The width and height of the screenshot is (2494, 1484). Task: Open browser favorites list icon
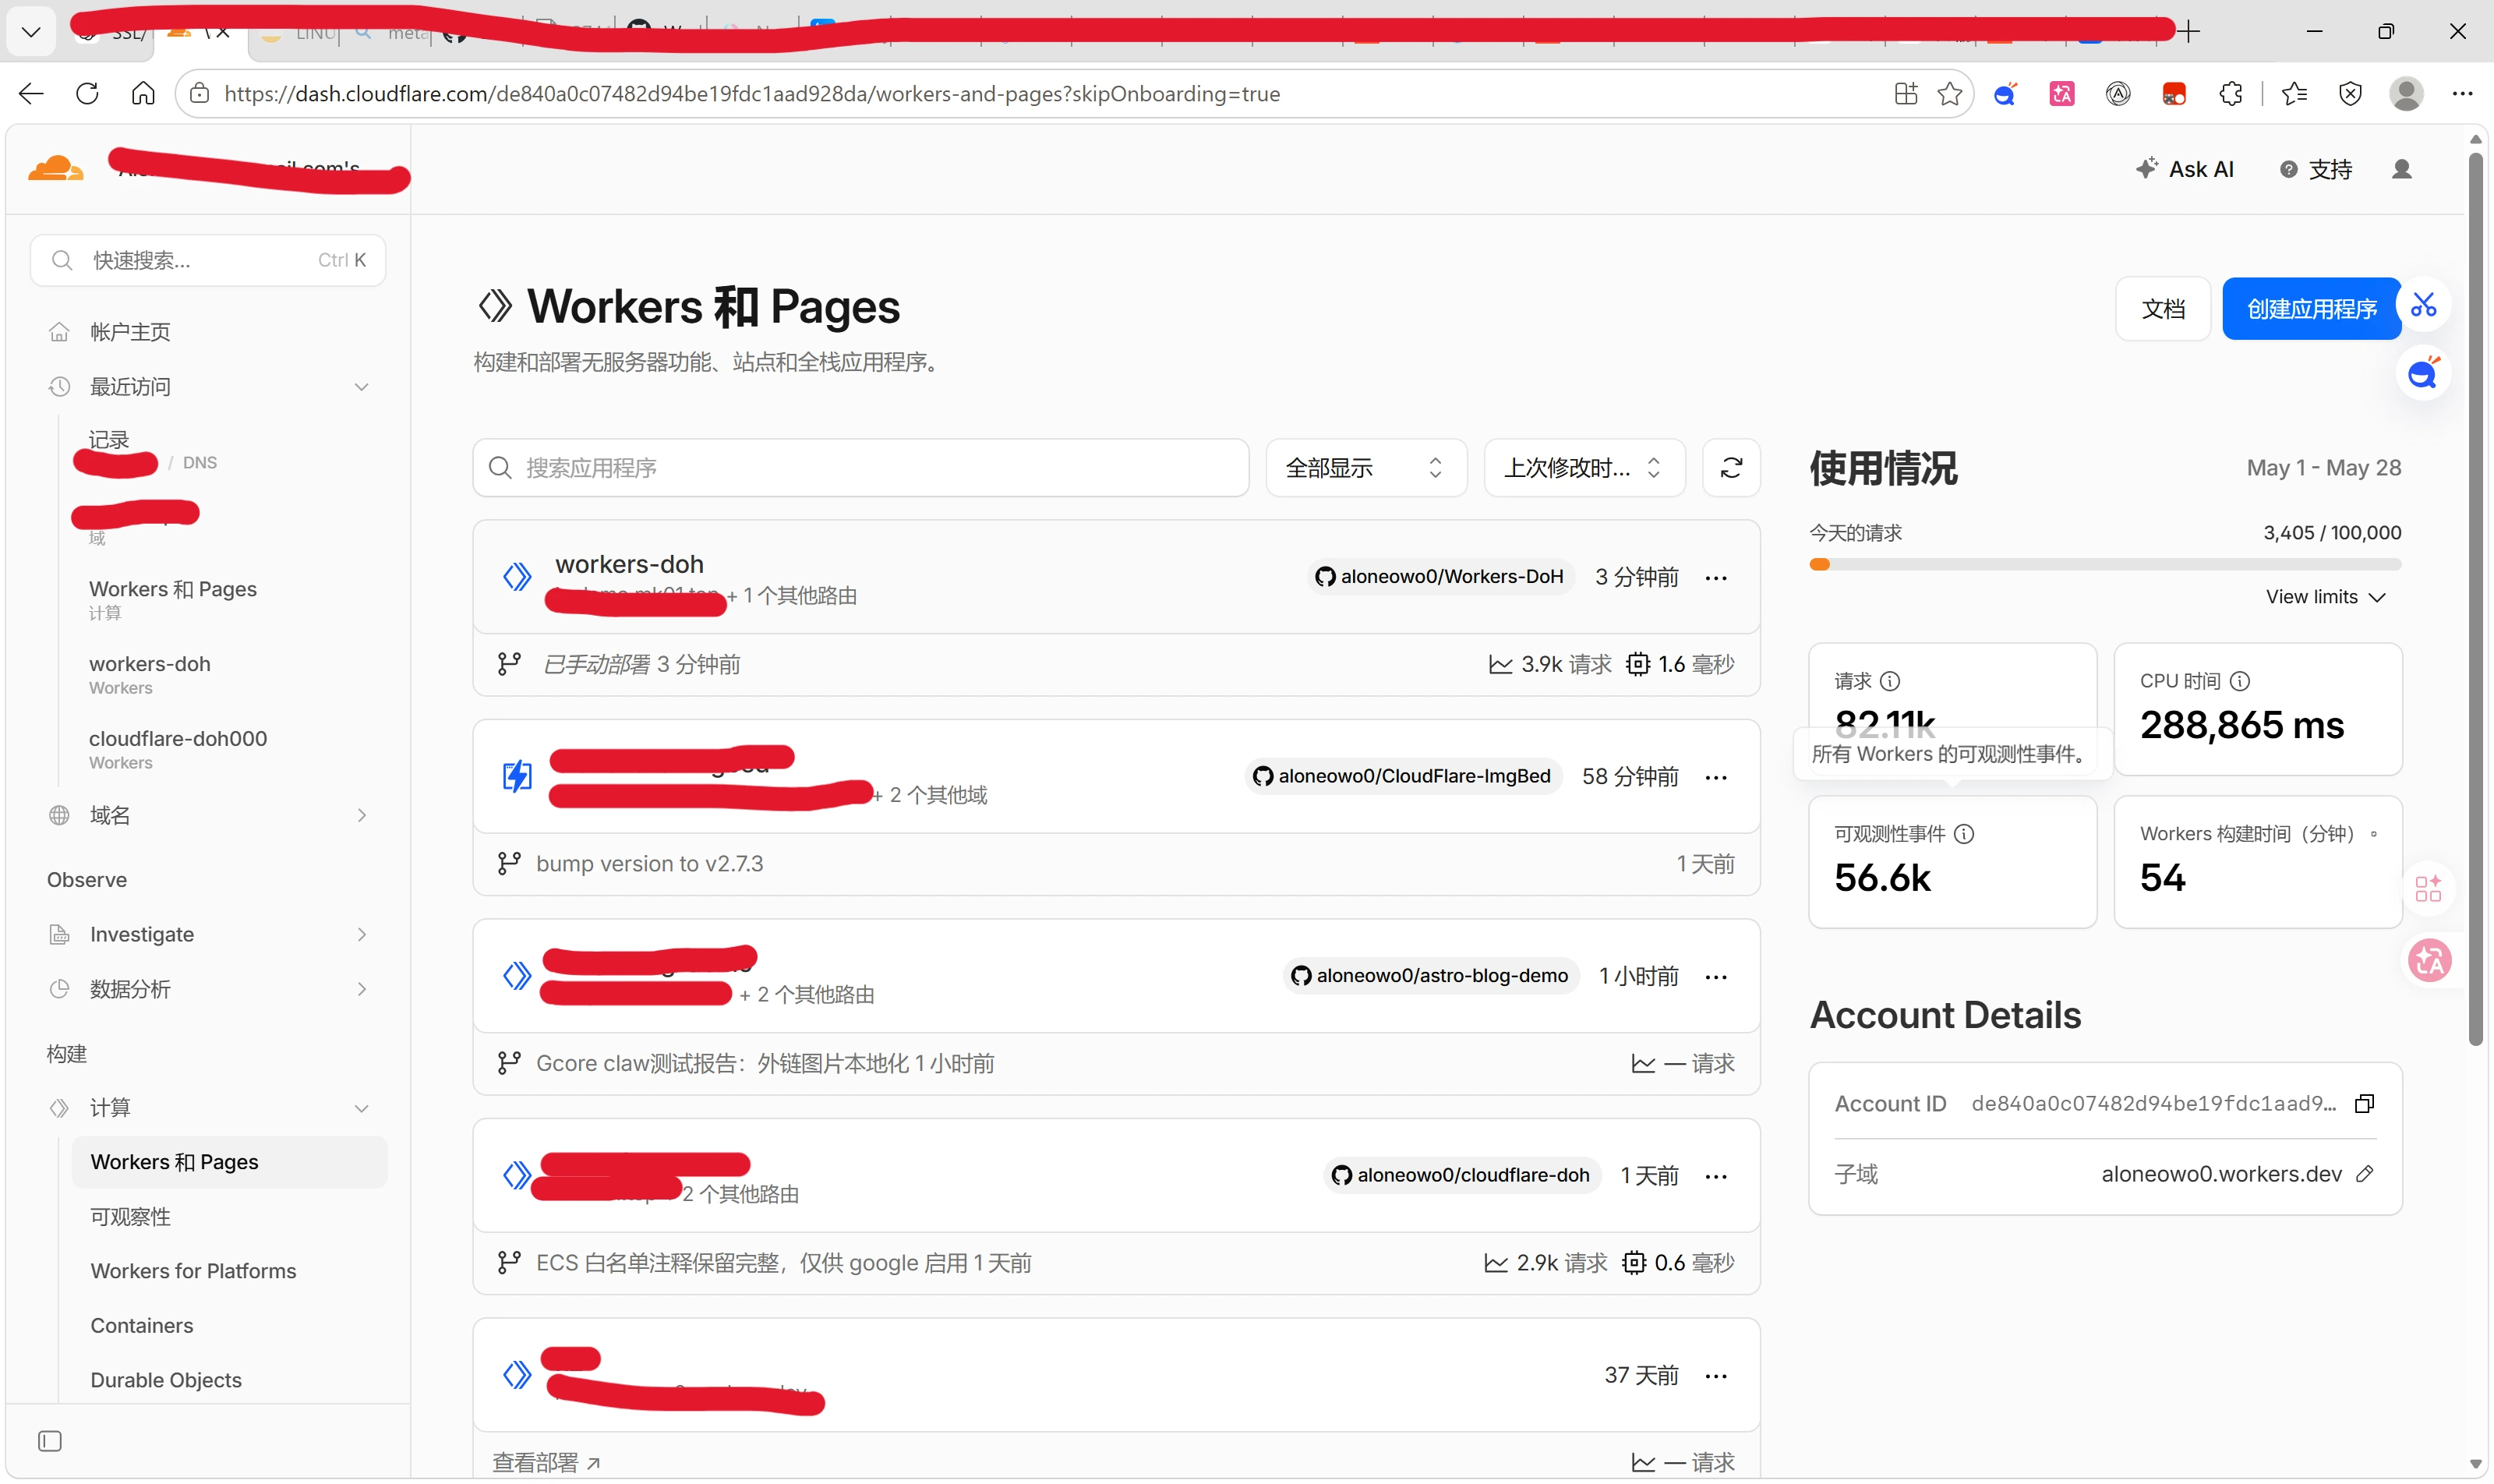[x=2294, y=94]
